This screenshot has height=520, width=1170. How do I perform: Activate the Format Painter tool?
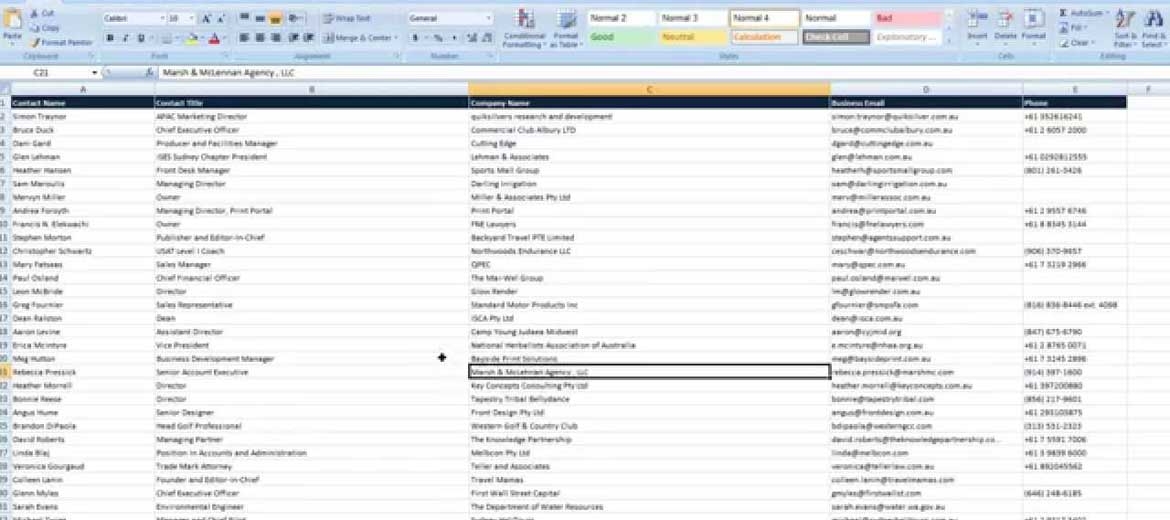[61, 43]
